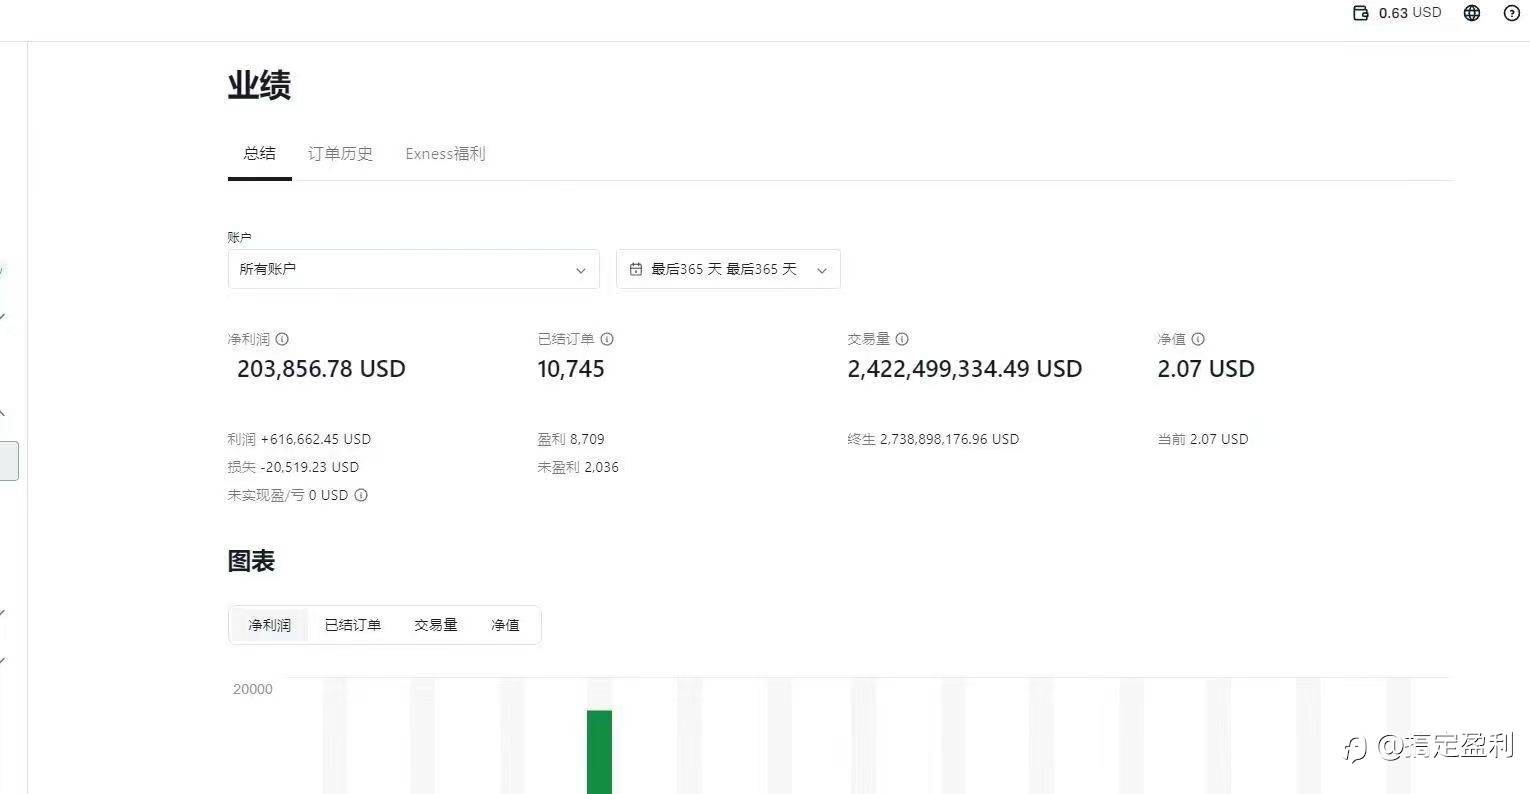This screenshot has width=1530, height=794.
Task: Show info tooltip next to 已结订单
Action: (x=607, y=339)
